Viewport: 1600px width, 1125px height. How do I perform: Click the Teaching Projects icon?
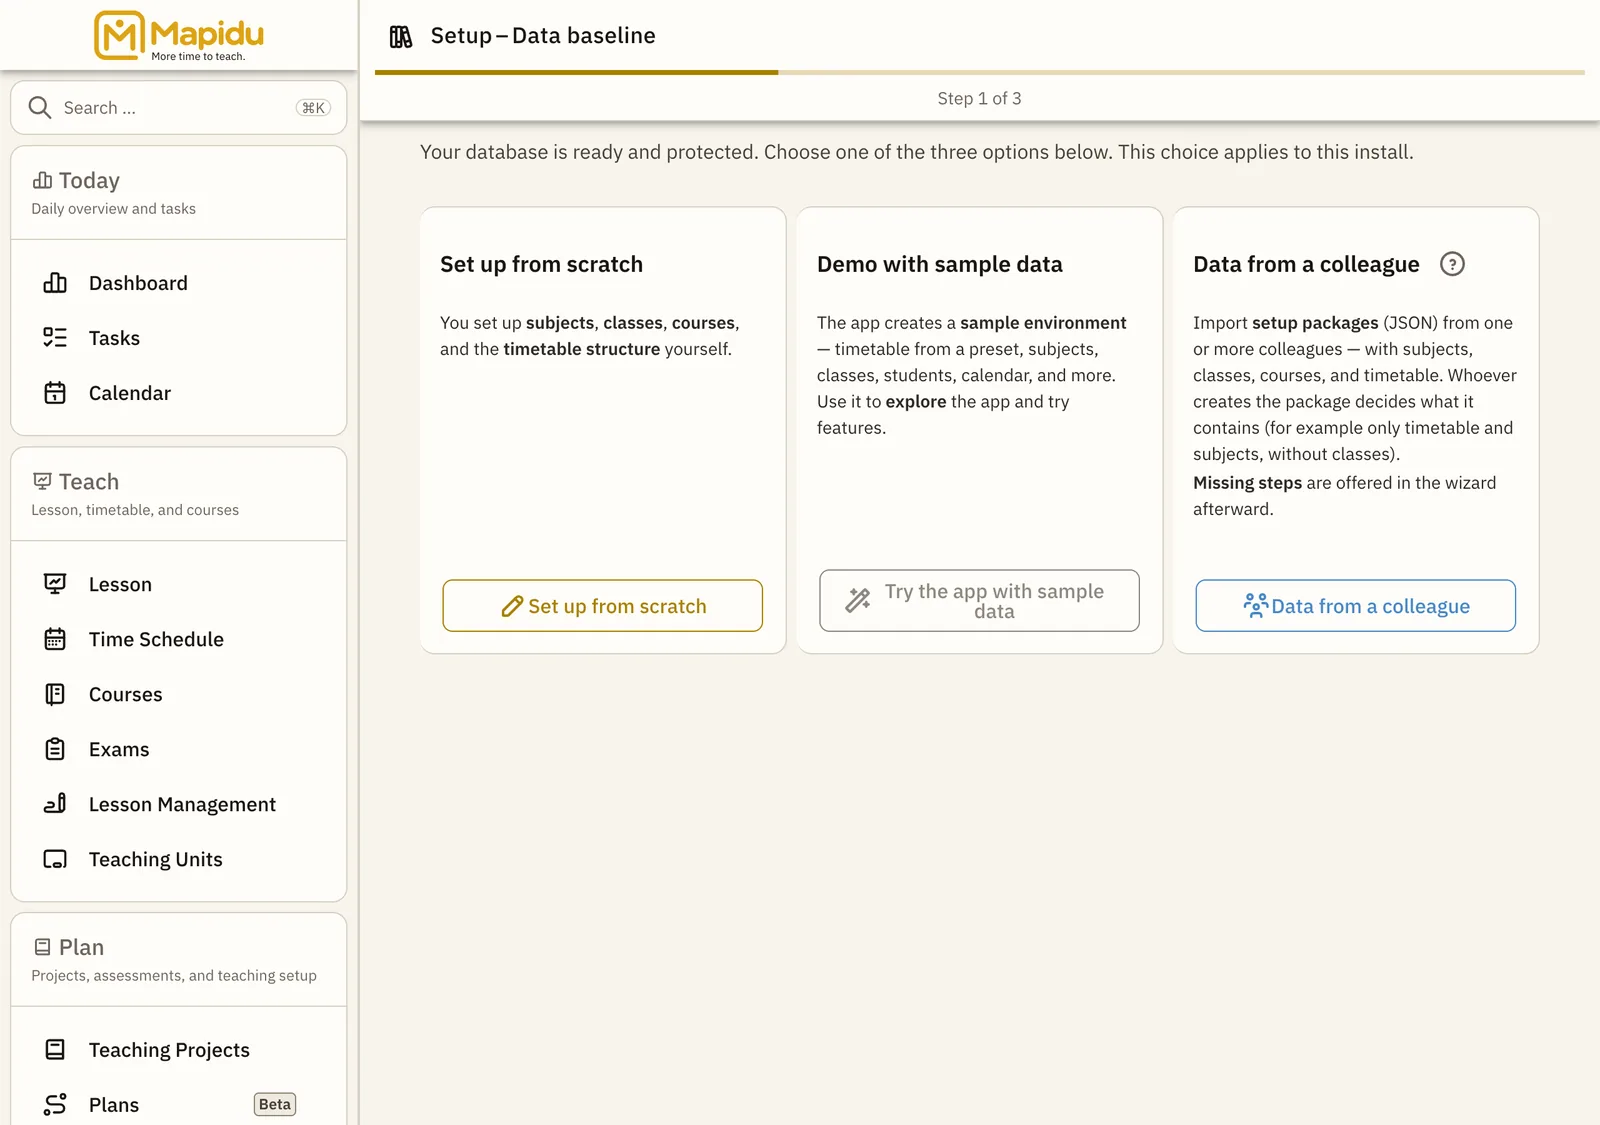point(55,1050)
